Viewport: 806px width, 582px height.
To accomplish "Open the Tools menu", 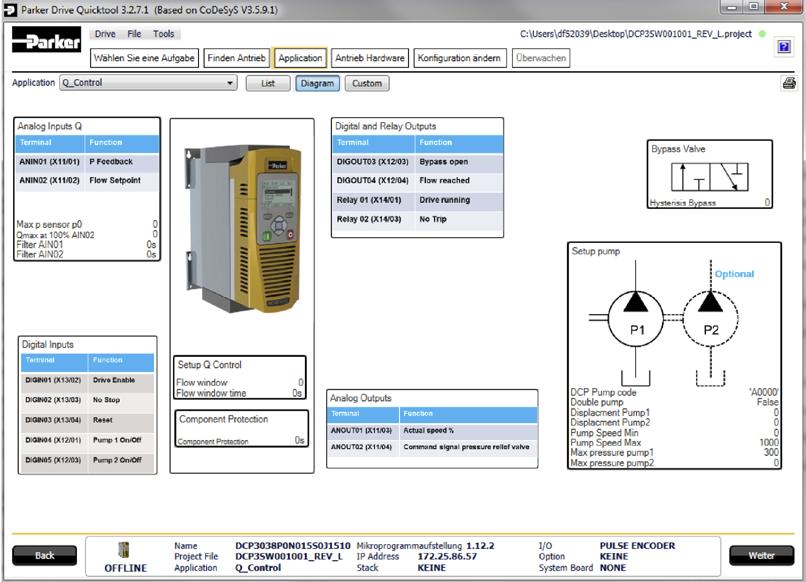I will click(x=163, y=34).
